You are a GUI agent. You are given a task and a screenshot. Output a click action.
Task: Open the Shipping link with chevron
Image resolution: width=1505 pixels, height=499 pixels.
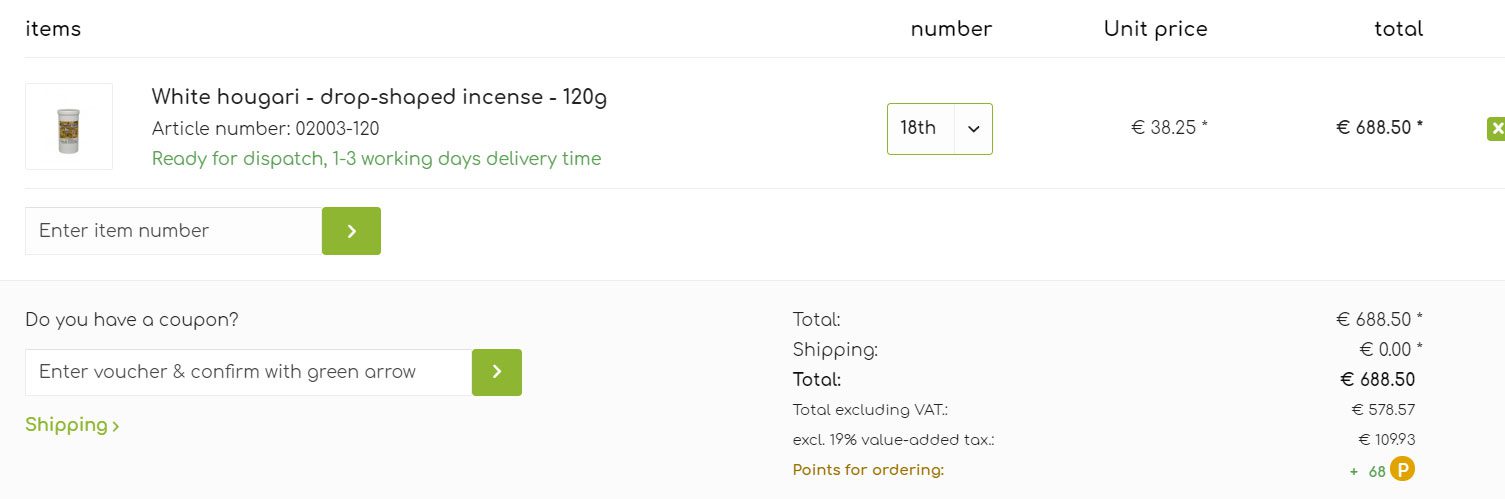(72, 425)
